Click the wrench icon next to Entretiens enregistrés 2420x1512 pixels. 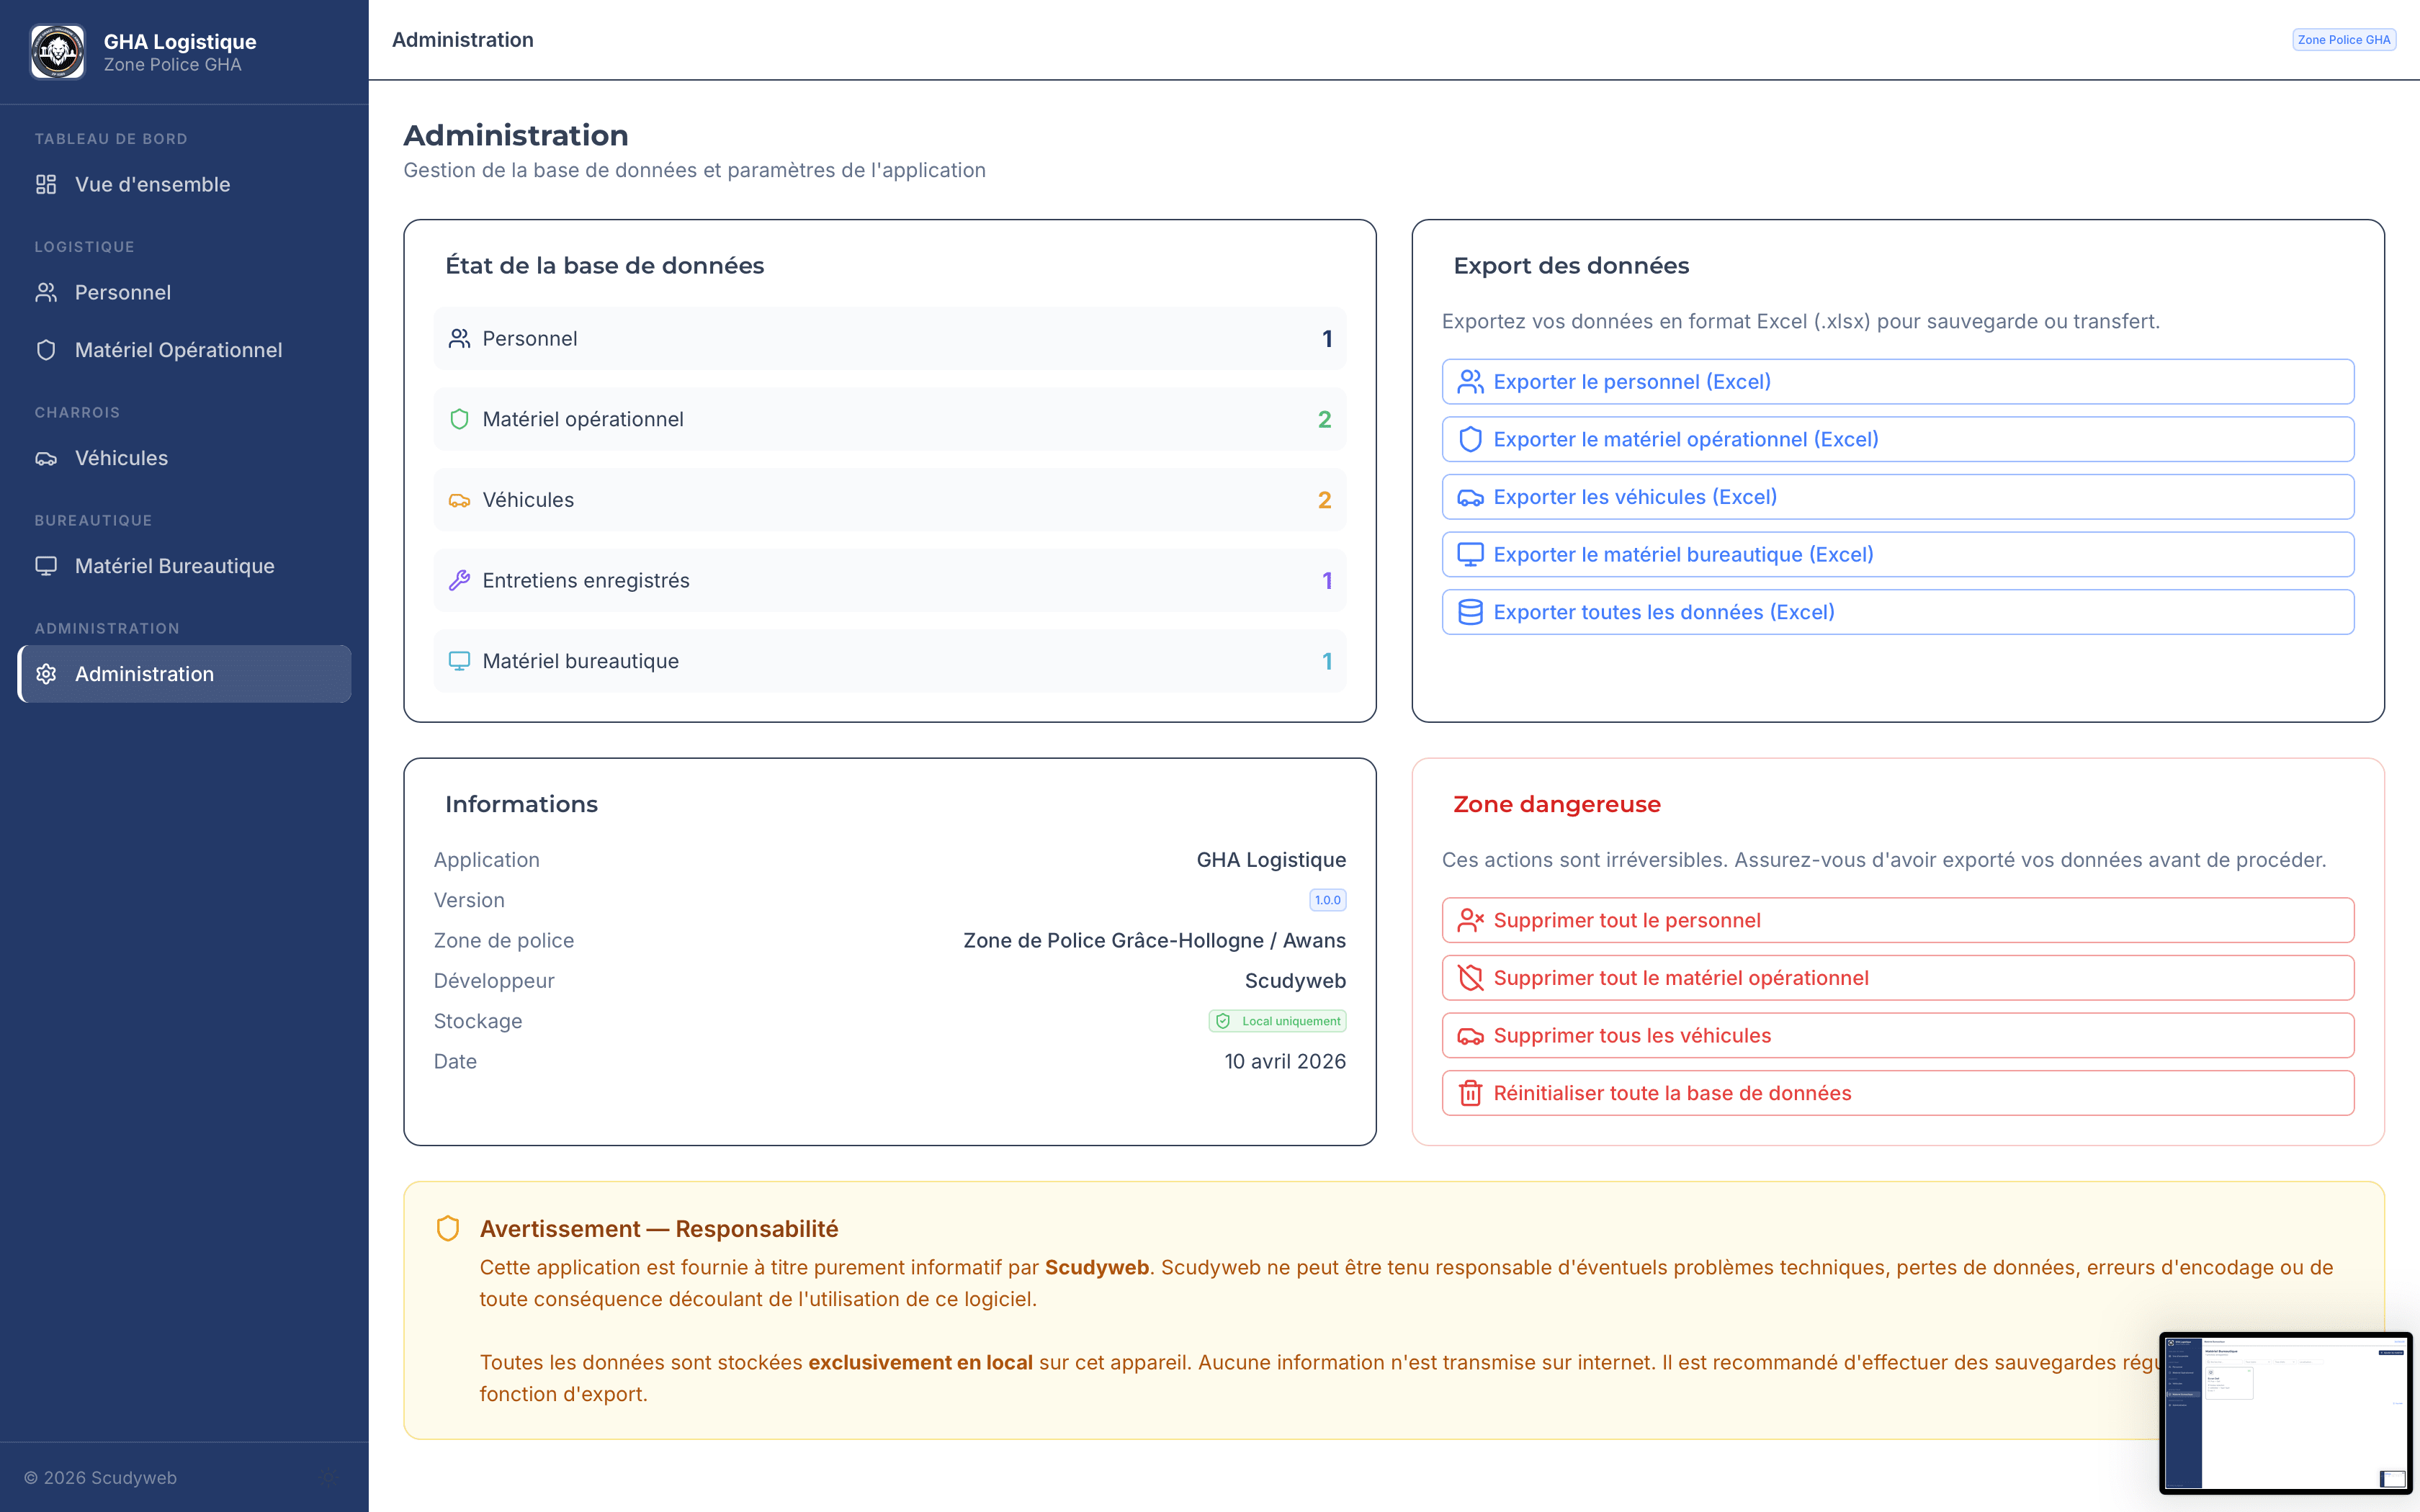coord(460,580)
